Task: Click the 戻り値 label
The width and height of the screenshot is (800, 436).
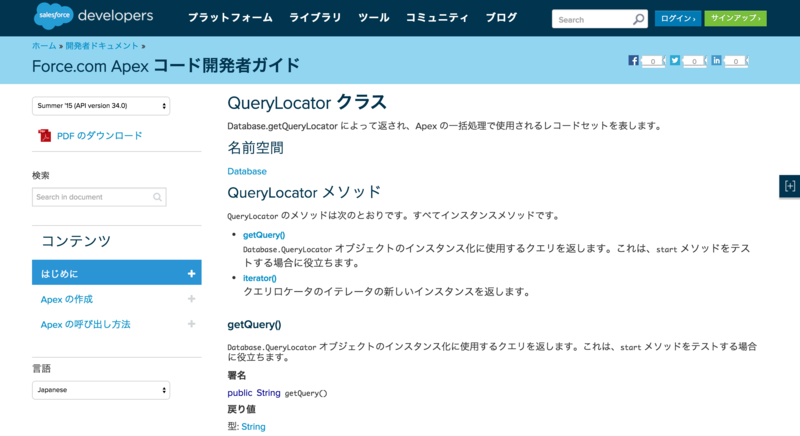Action: click(241, 409)
